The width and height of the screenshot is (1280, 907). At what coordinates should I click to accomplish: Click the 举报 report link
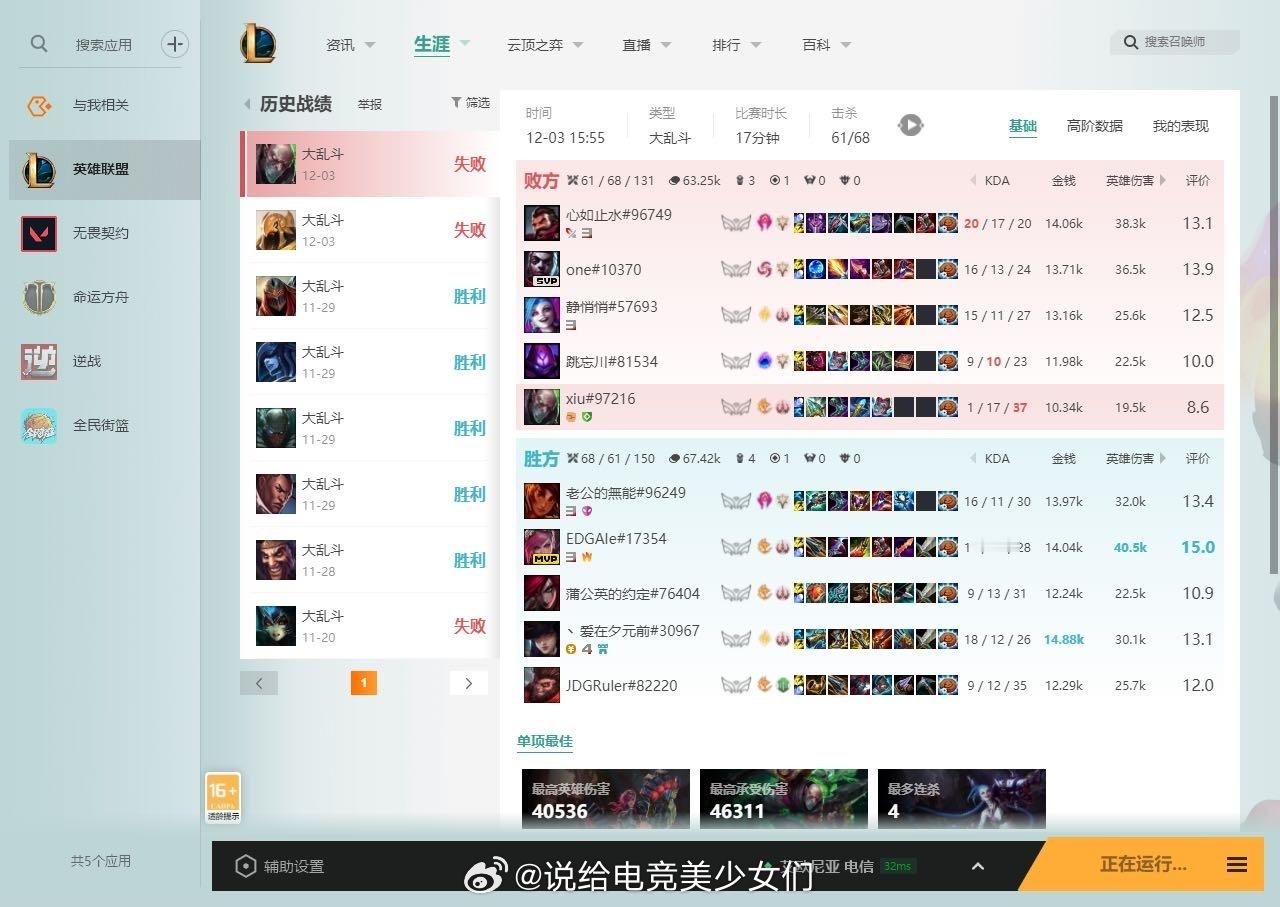(x=370, y=104)
